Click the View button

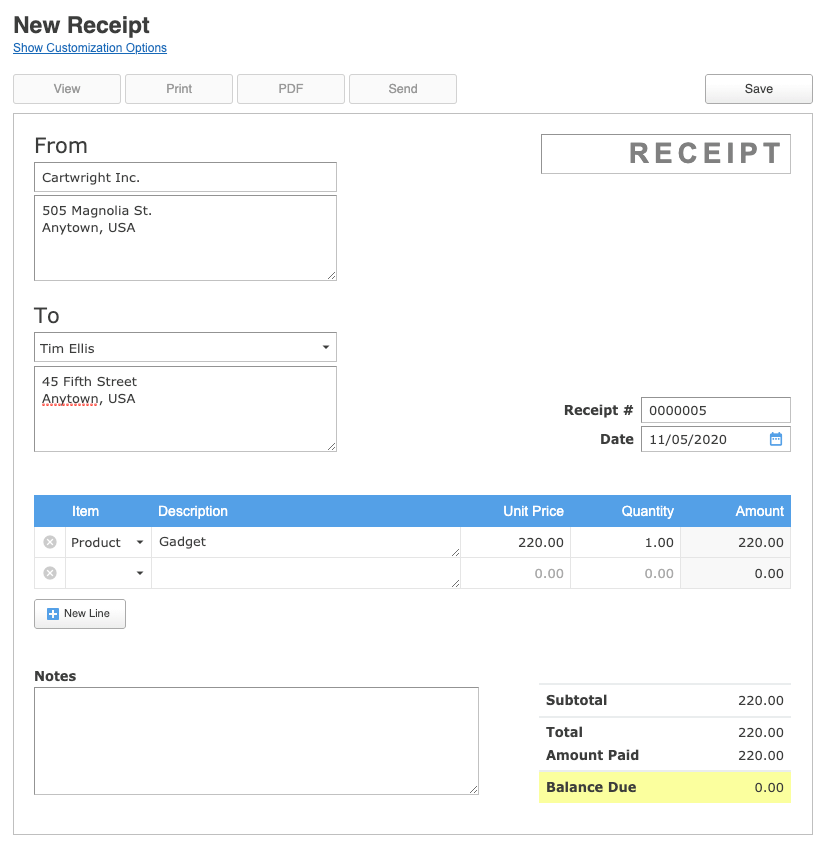click(67, 89)
